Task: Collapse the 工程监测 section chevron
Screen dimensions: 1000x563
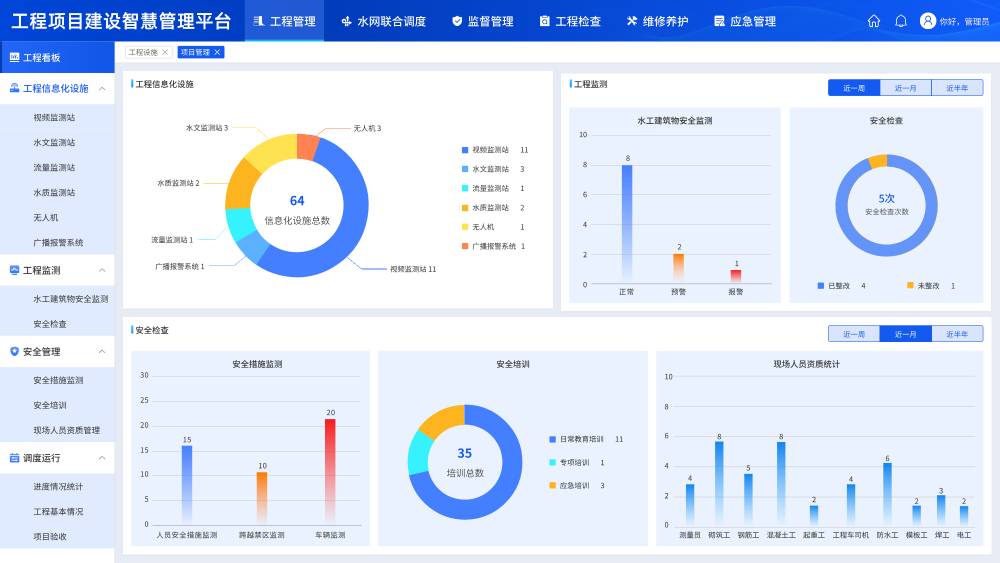Action: tap(102, 270)
